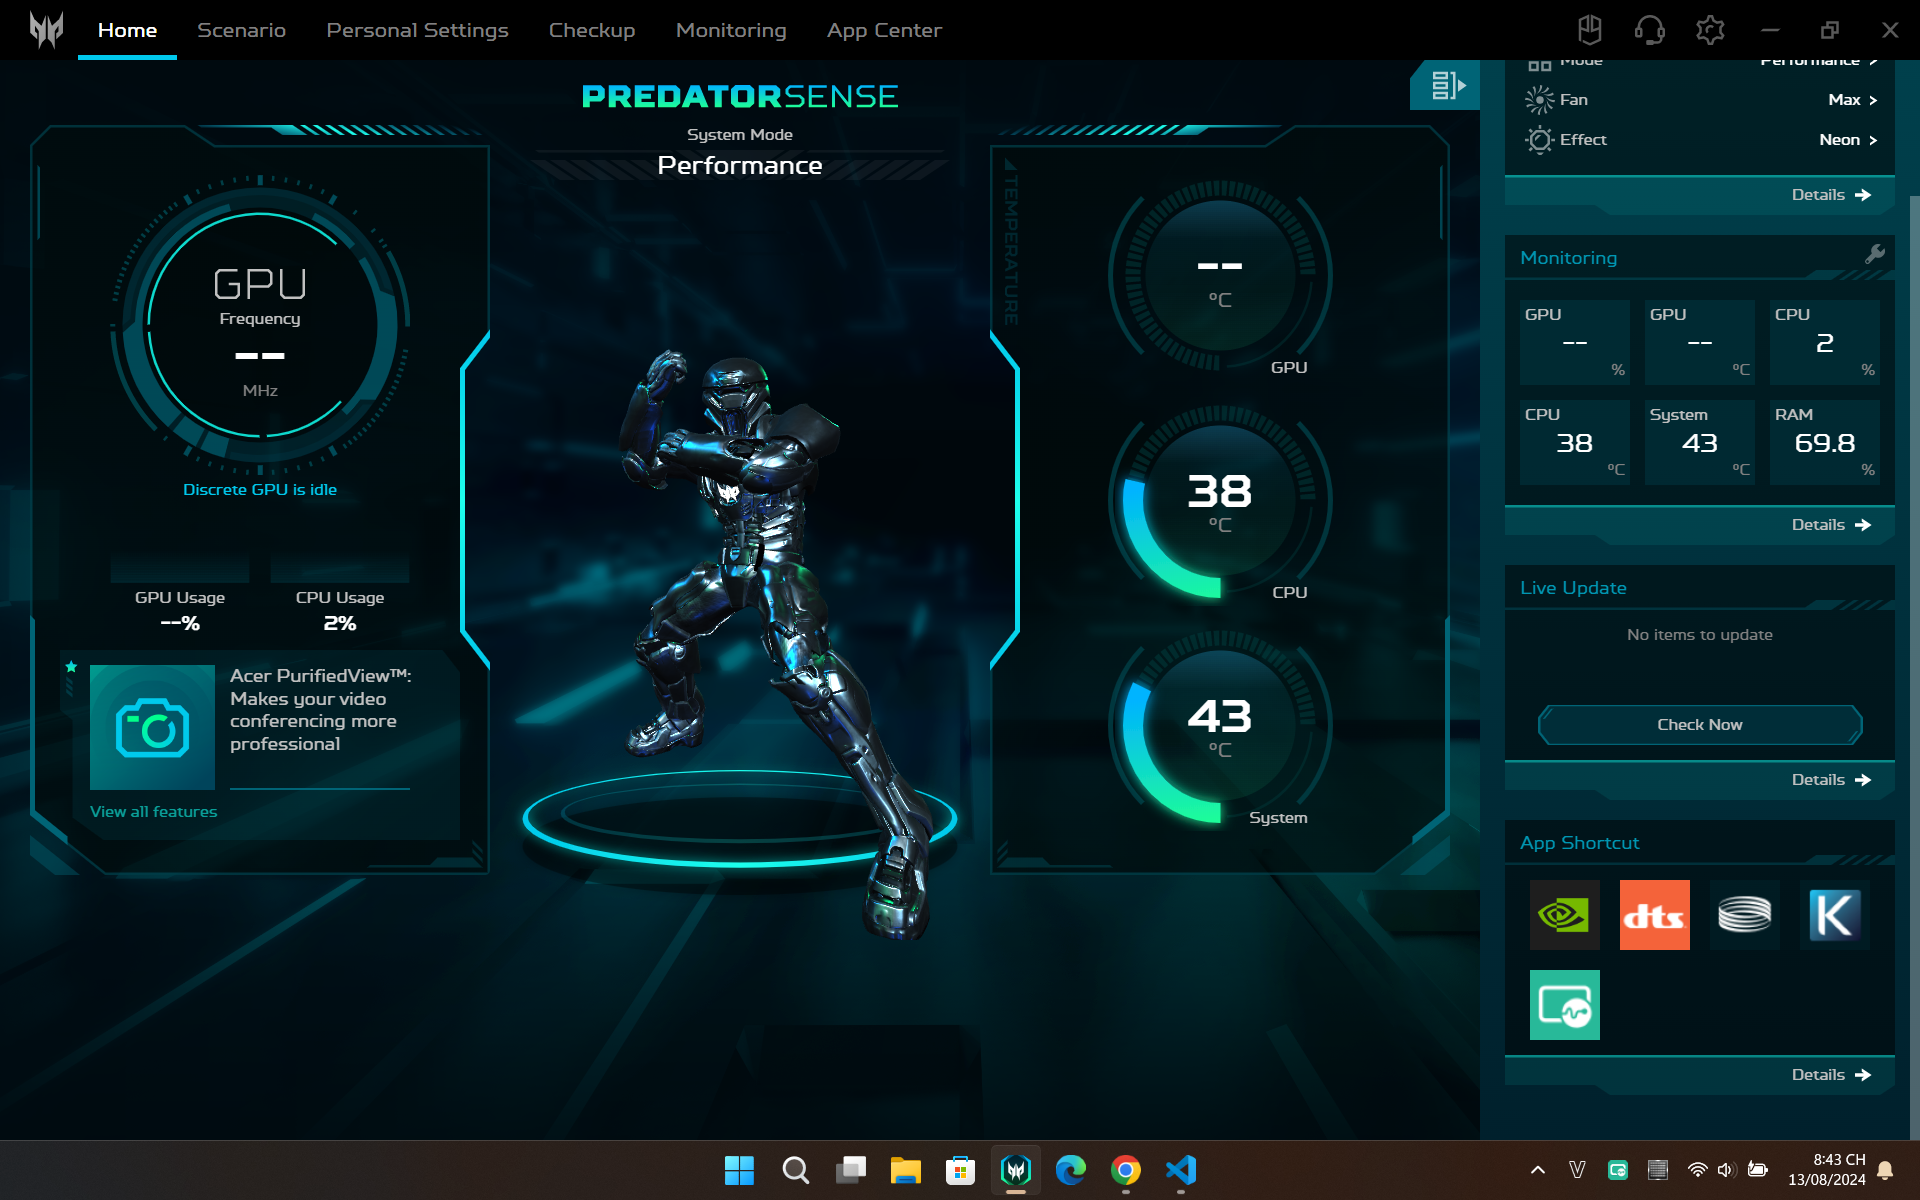The width and height of the screenshot is (1920, 1200).
Task: Open the teal screen-monitor app shortcut
Action: tap(1564, 1005)
